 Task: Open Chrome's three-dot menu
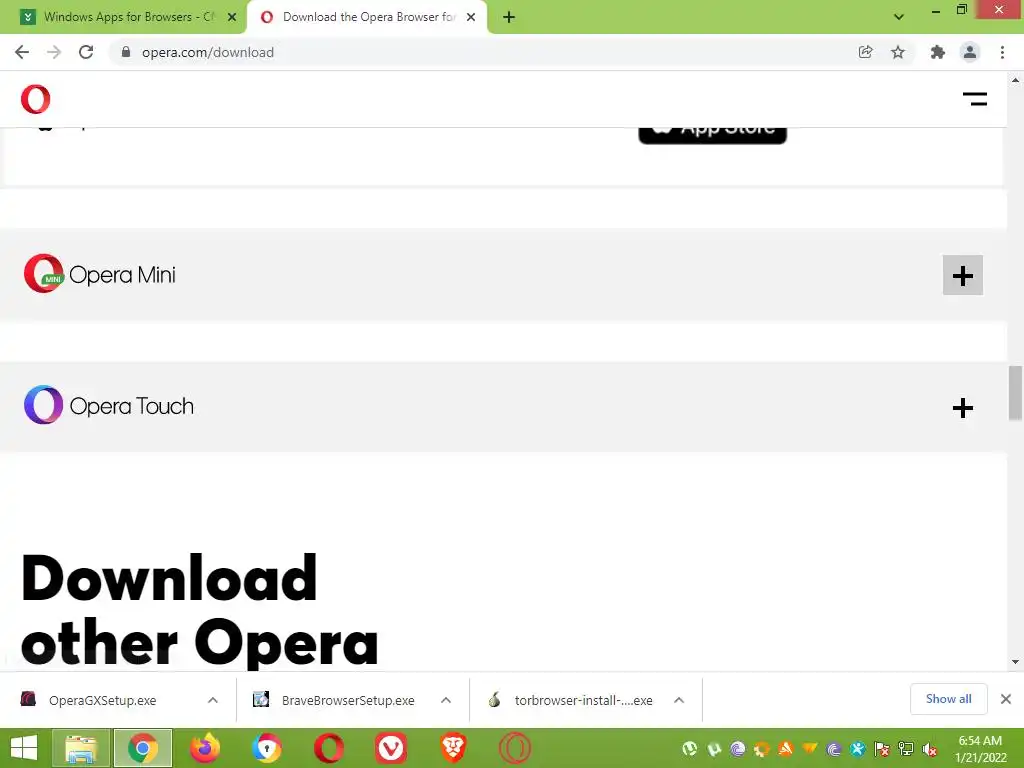click(x=1002, y=52)
